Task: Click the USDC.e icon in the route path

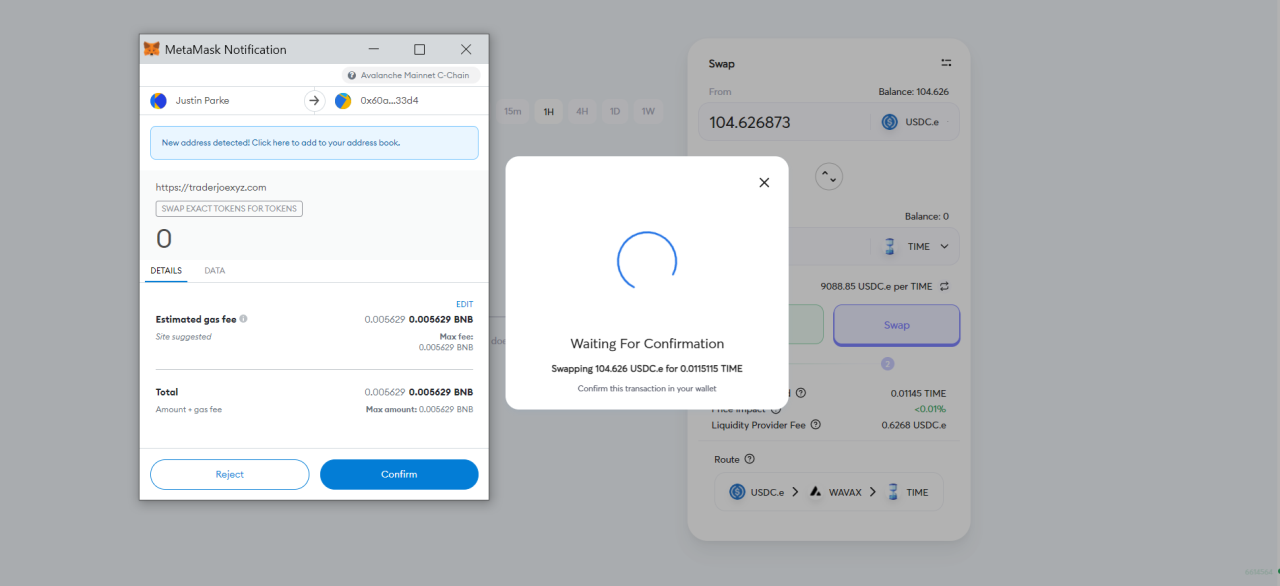Action: (738, 492)
